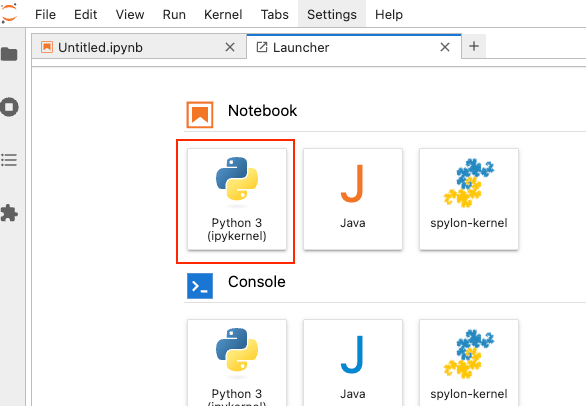Open the View menu
Screen dimensions: 586x406
pos(130,14)
